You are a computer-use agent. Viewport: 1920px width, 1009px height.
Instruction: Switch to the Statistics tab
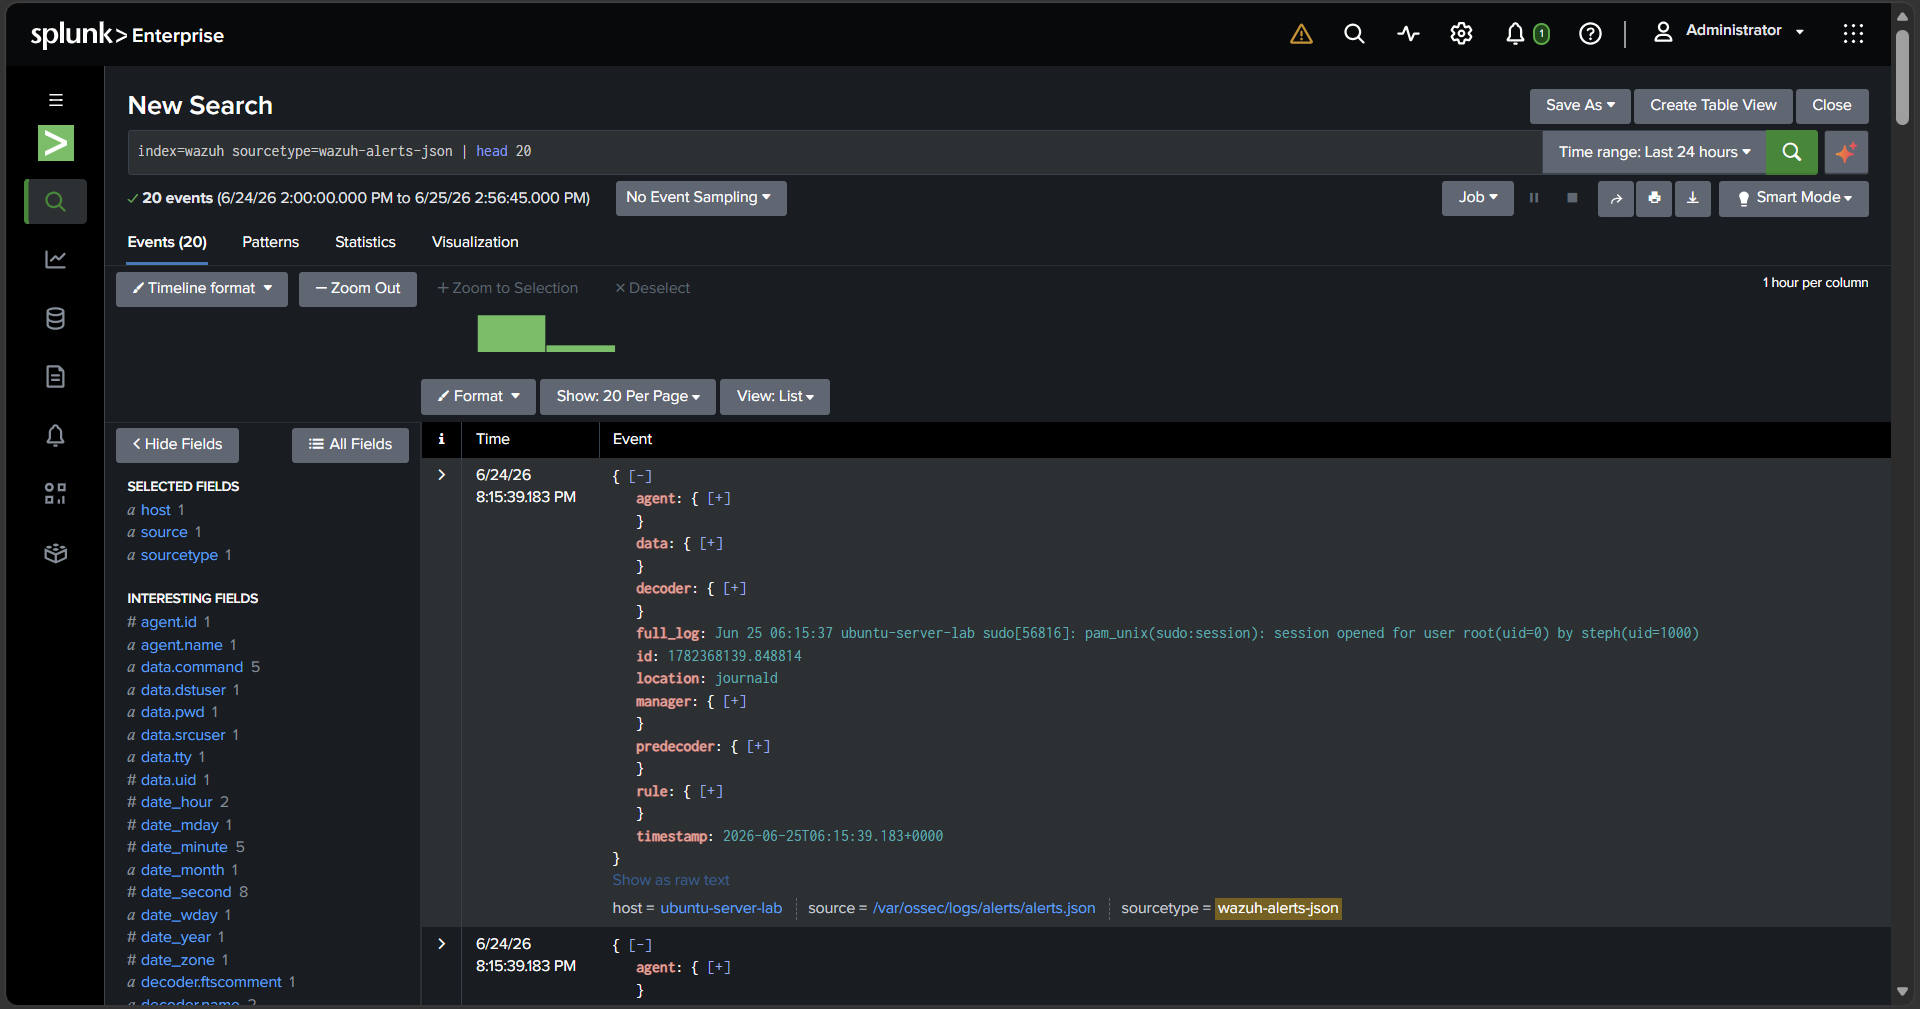[x=365, y=242]
